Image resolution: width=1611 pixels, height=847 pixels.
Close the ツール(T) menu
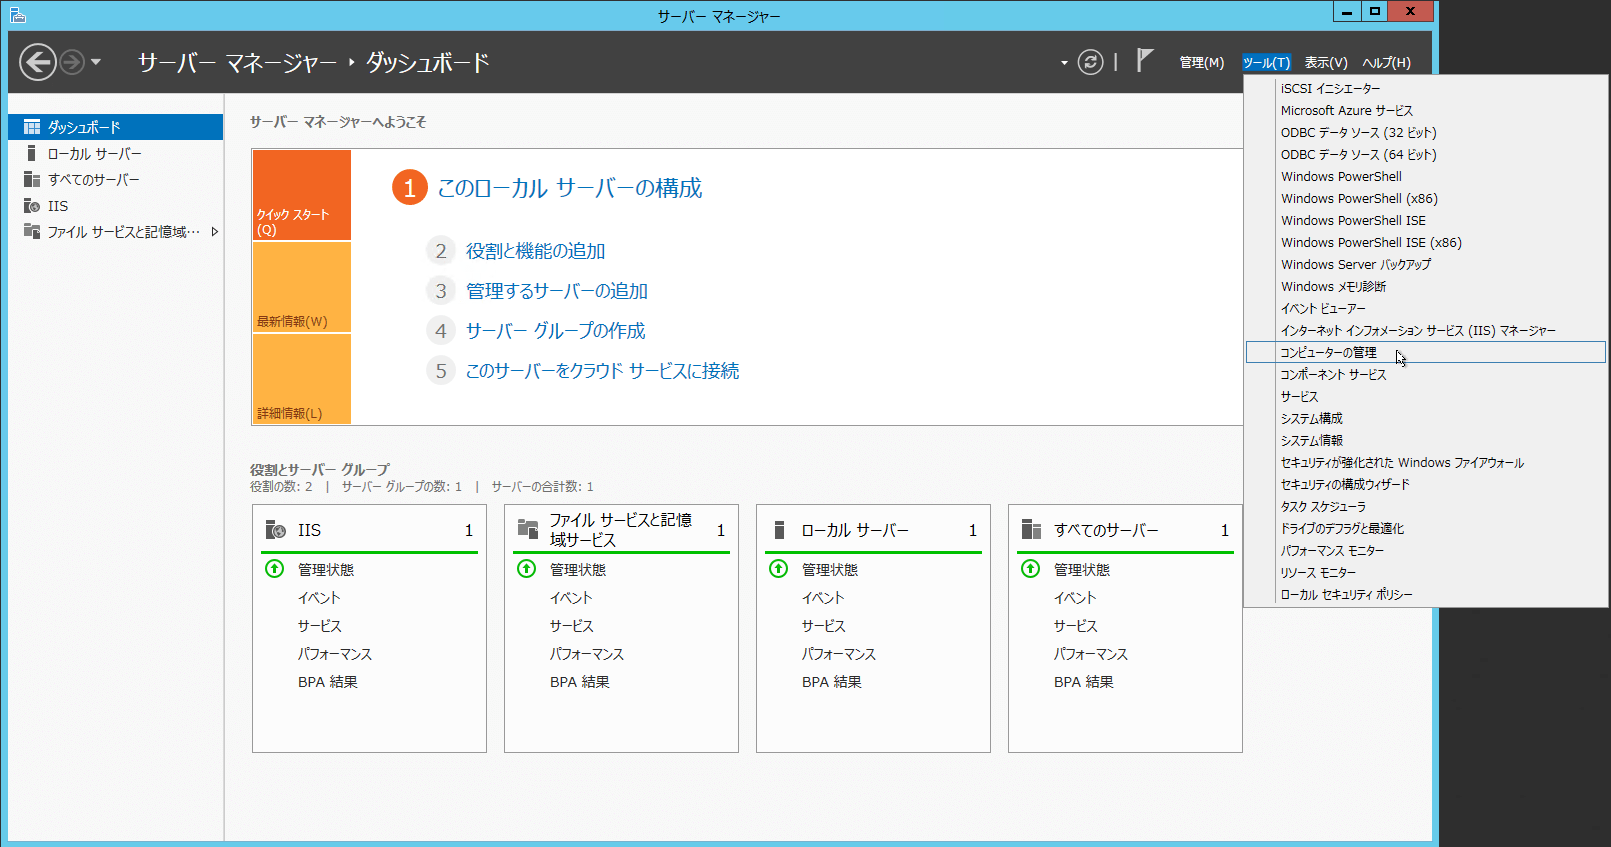click(x=1266, y=62)
